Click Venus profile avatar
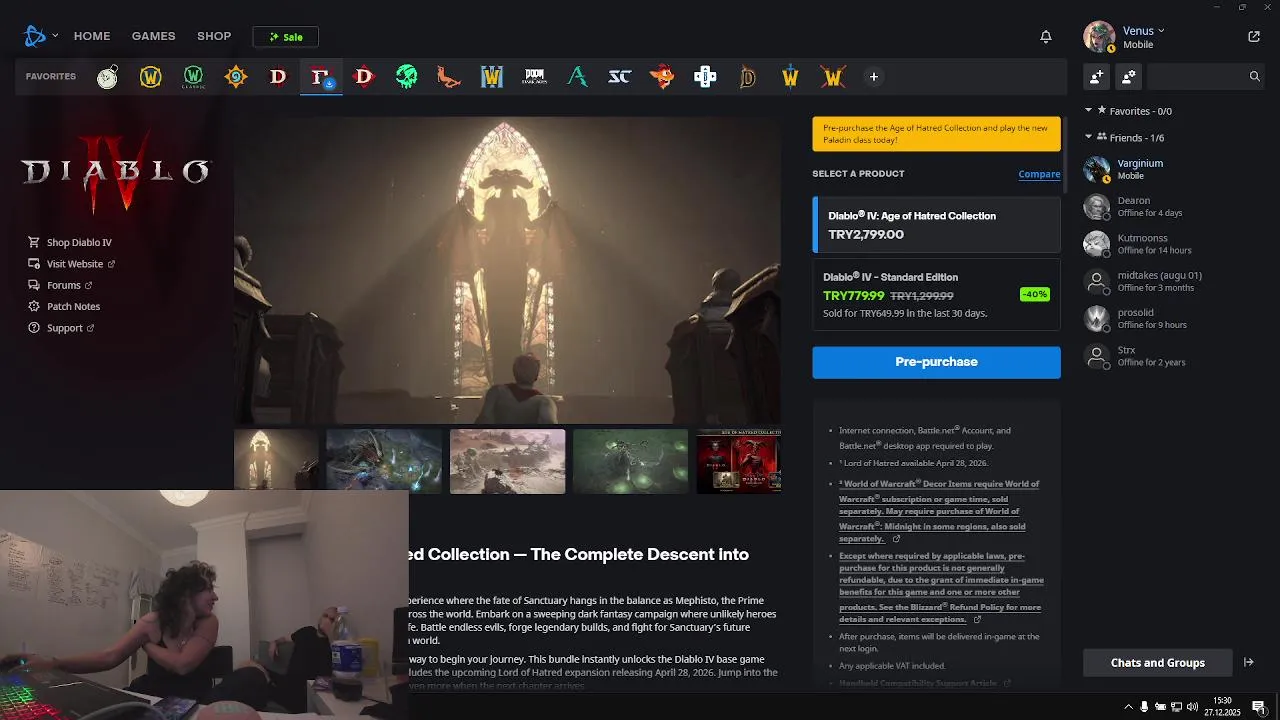 point(1099,37)
